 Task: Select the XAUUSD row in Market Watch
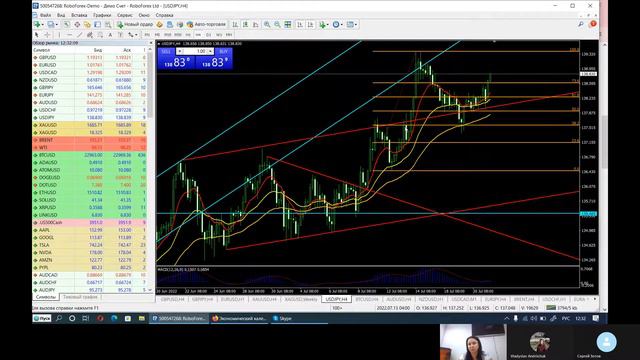pos(90,125)
